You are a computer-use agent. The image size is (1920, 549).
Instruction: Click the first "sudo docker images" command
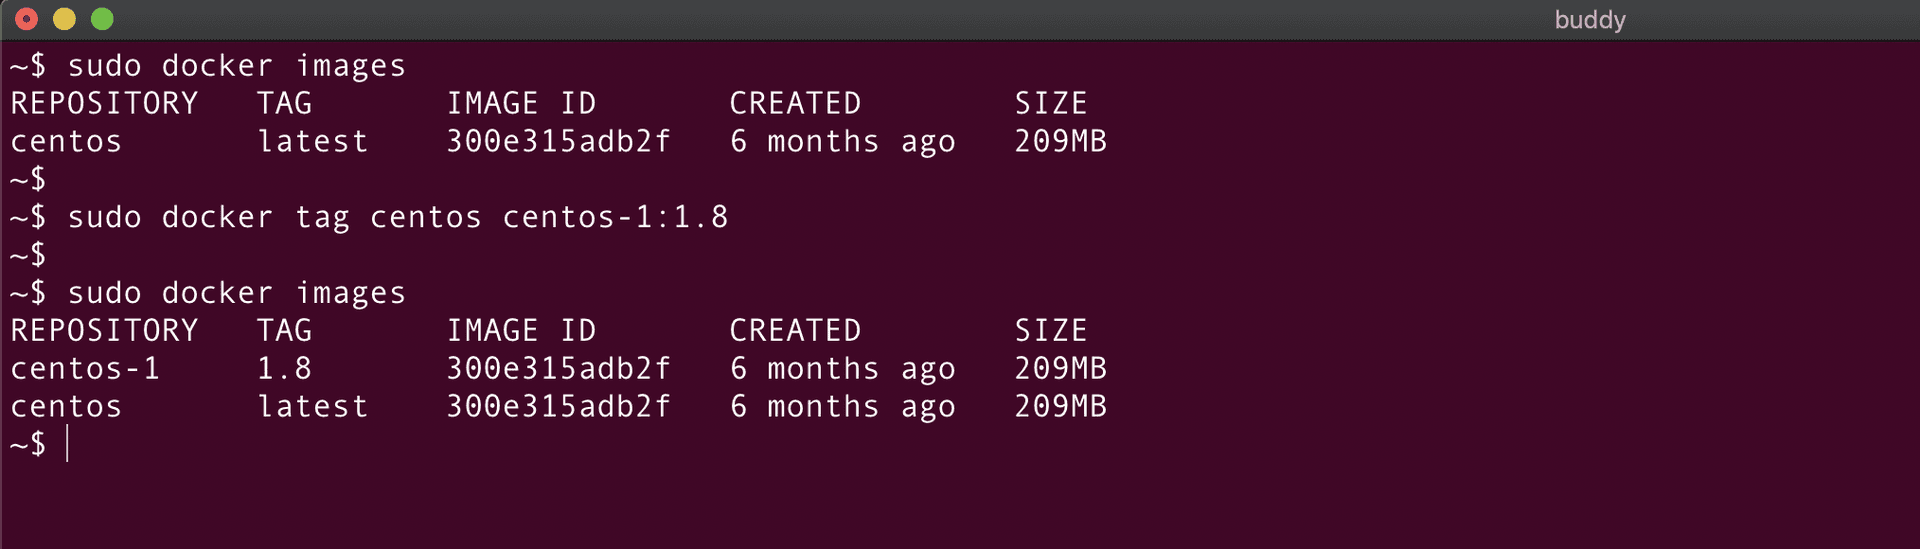pos(236,66)
